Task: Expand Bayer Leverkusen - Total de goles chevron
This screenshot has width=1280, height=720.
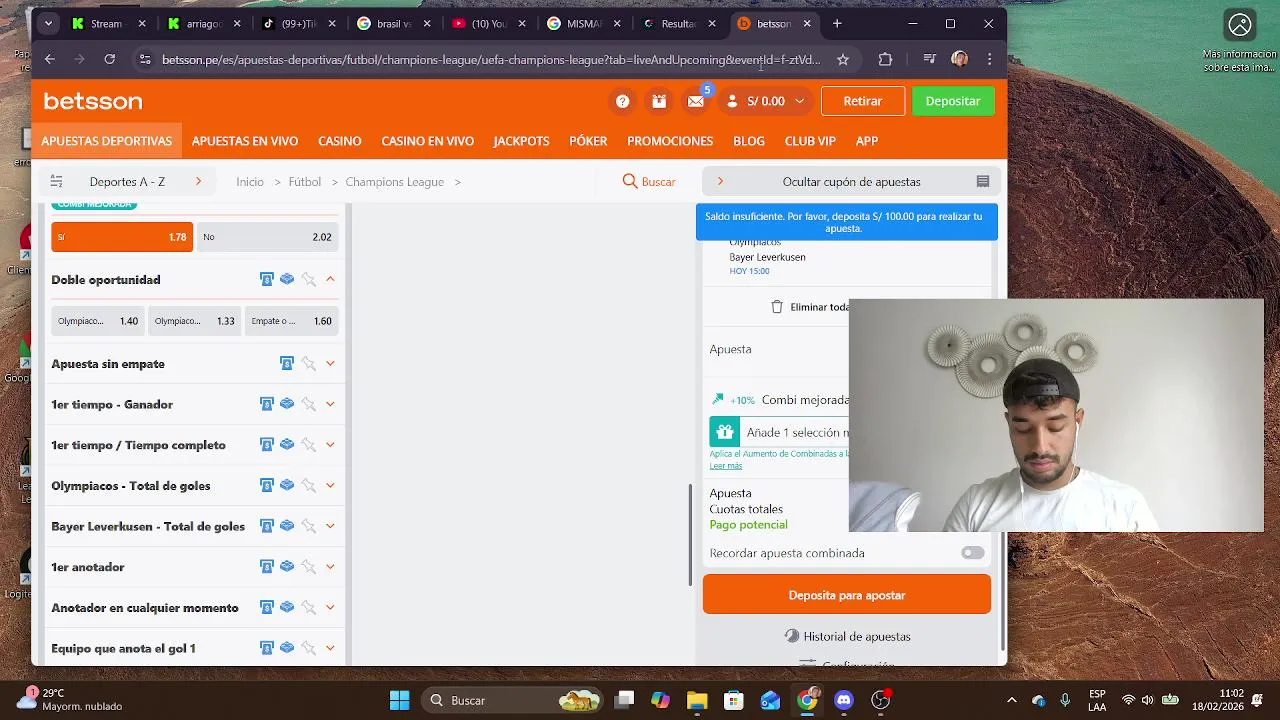Action: pos(330,526)
